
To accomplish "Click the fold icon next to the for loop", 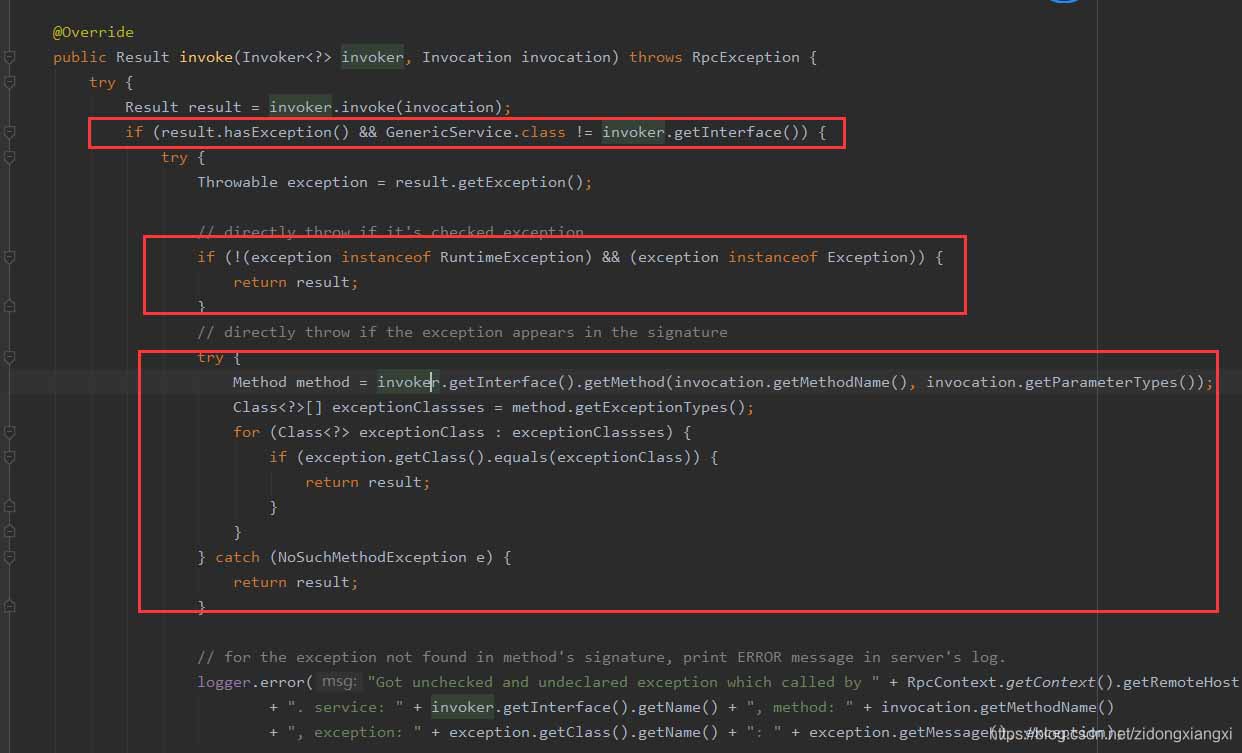I will click(10, 432).
